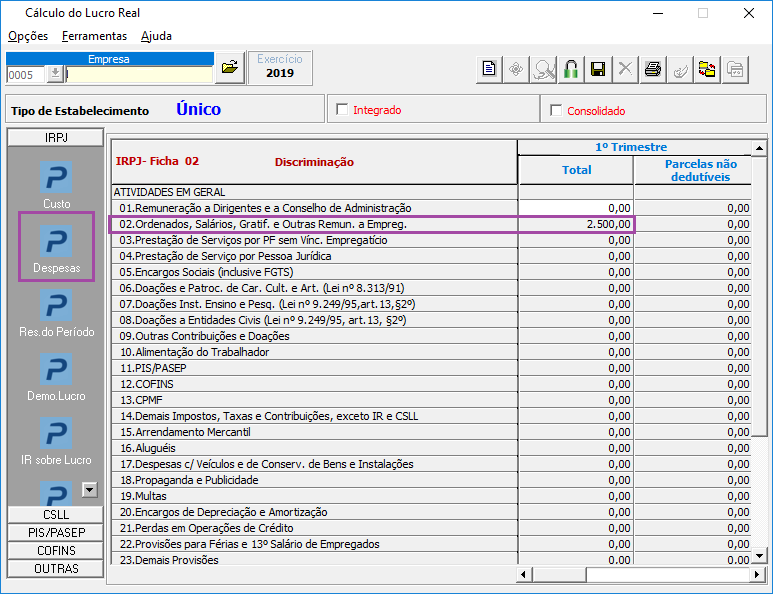Click the grayed magnifier search toolbar icon

(543, 69)
